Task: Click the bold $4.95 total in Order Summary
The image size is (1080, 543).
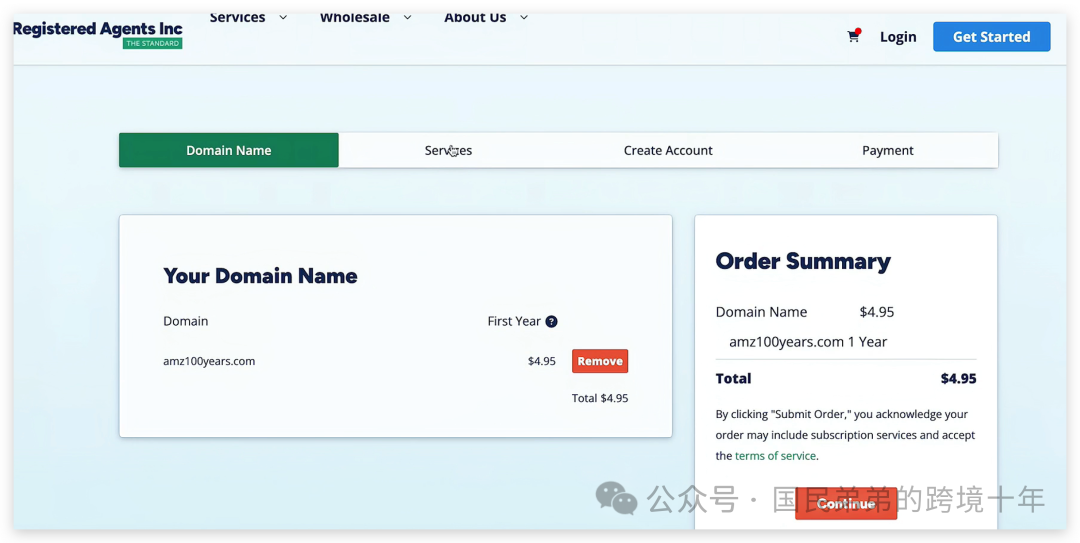Action: click(959, 378)
